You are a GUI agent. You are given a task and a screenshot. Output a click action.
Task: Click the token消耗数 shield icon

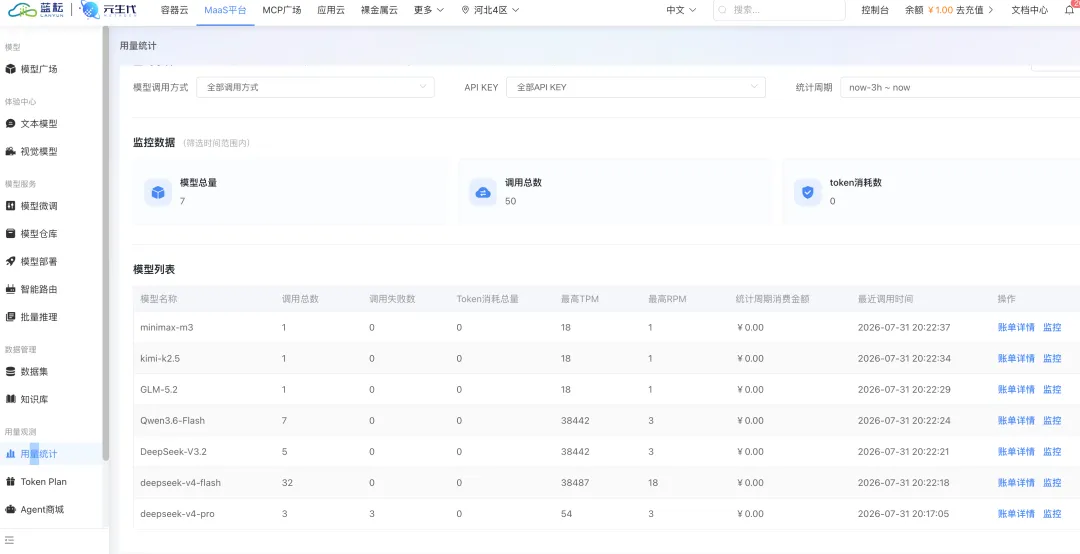(x=807, y=192)
